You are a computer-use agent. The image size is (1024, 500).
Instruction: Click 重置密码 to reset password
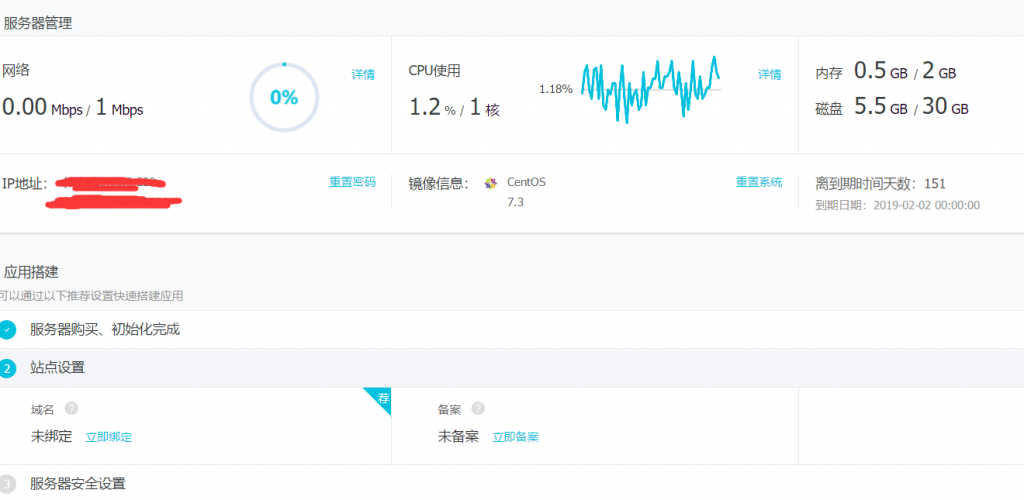coord(352,182)
